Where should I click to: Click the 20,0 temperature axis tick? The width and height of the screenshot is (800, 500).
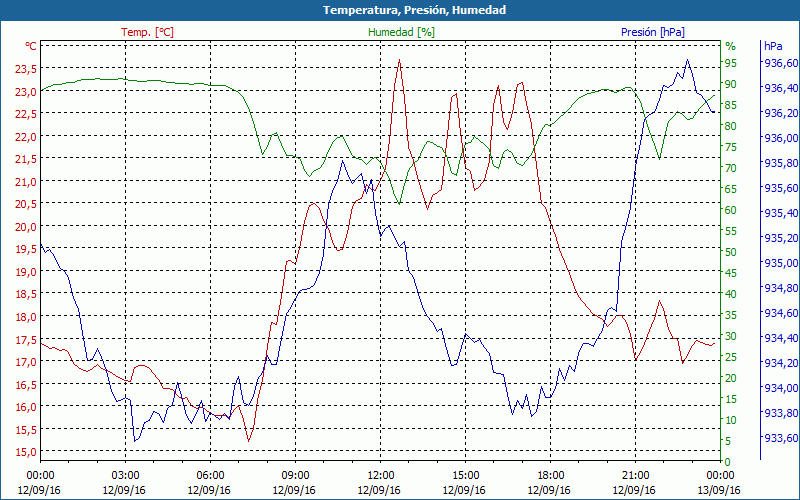27,227
